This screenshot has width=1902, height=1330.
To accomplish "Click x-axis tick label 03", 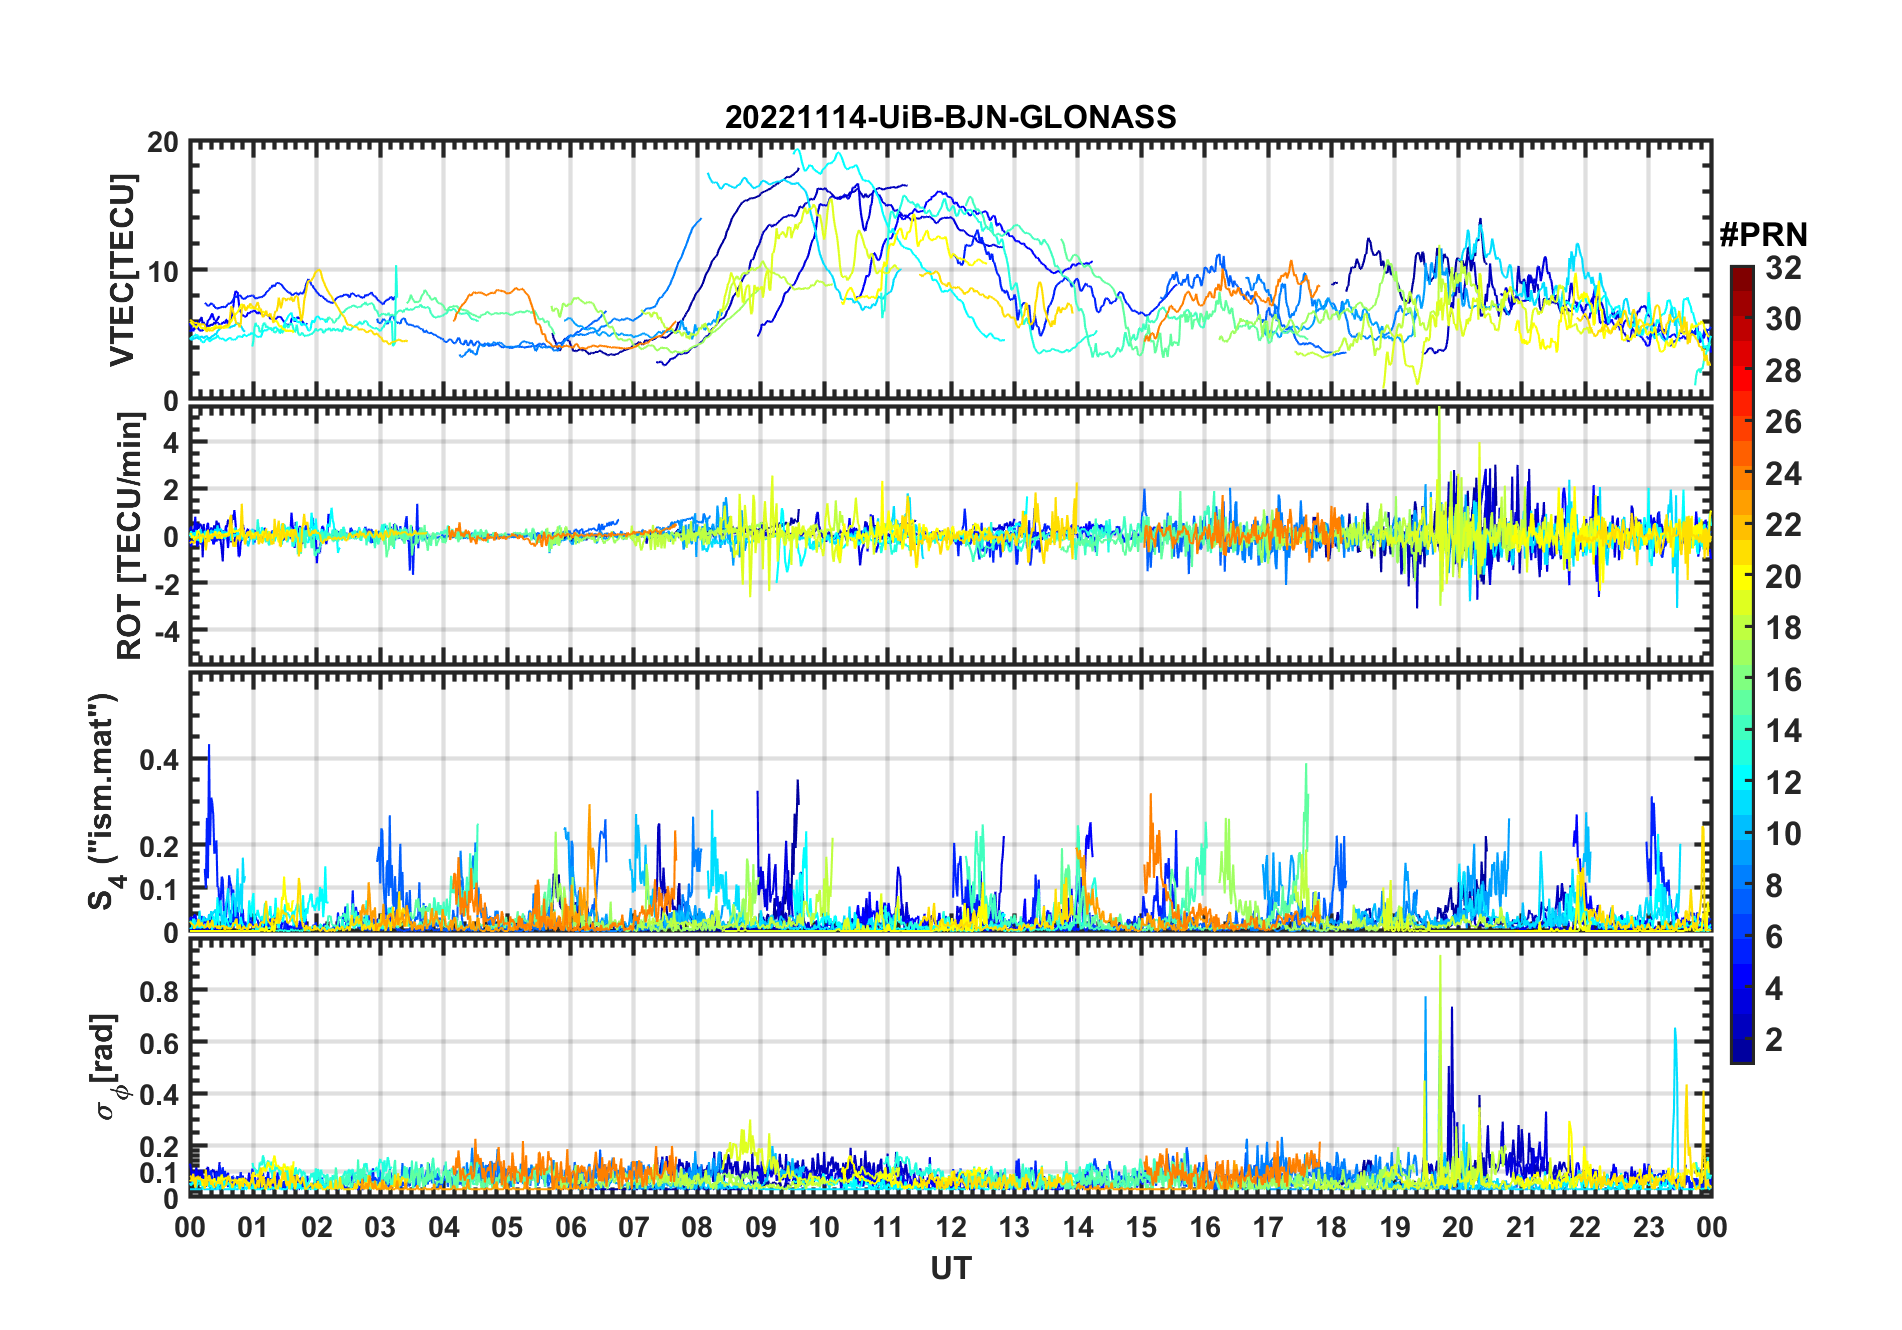I will click(x=380, y=1227).
